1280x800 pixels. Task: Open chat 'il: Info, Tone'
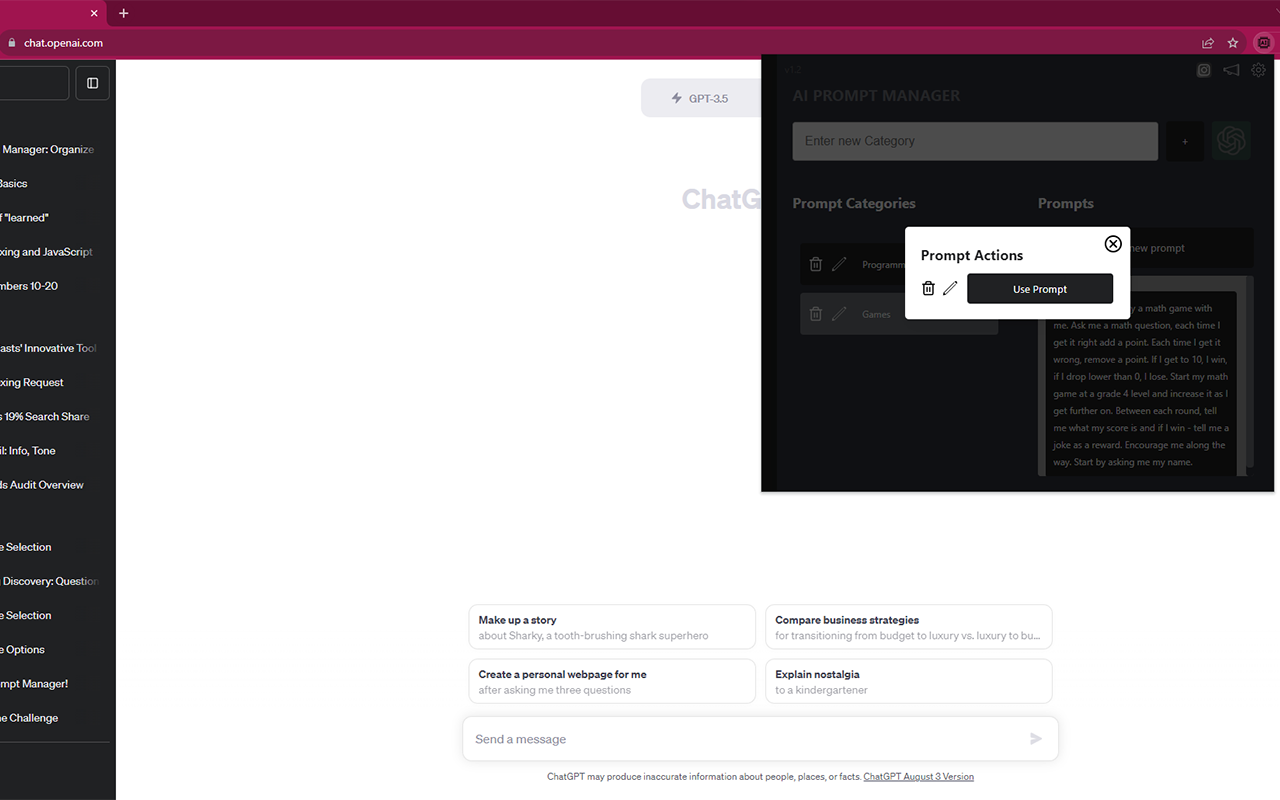pos(28,451)
